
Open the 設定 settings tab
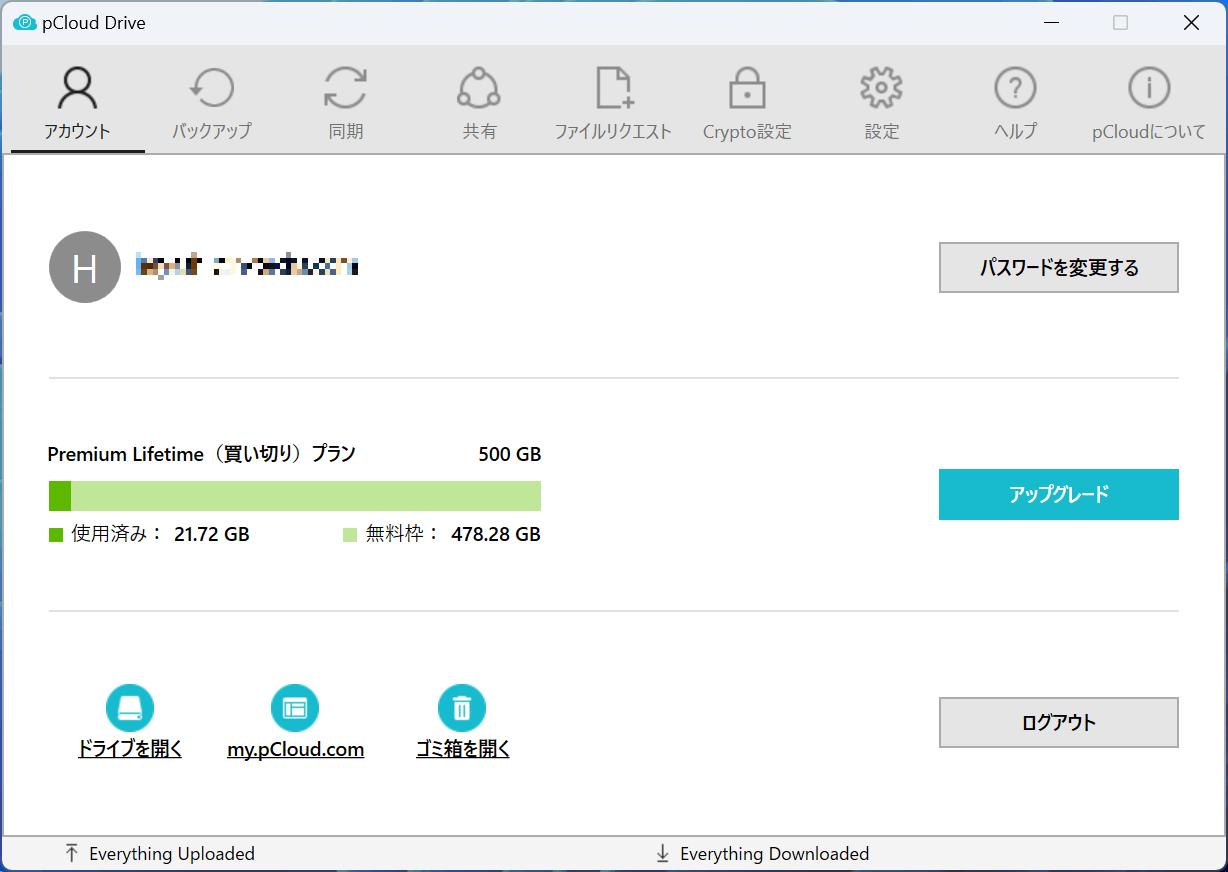coord(881,104)
